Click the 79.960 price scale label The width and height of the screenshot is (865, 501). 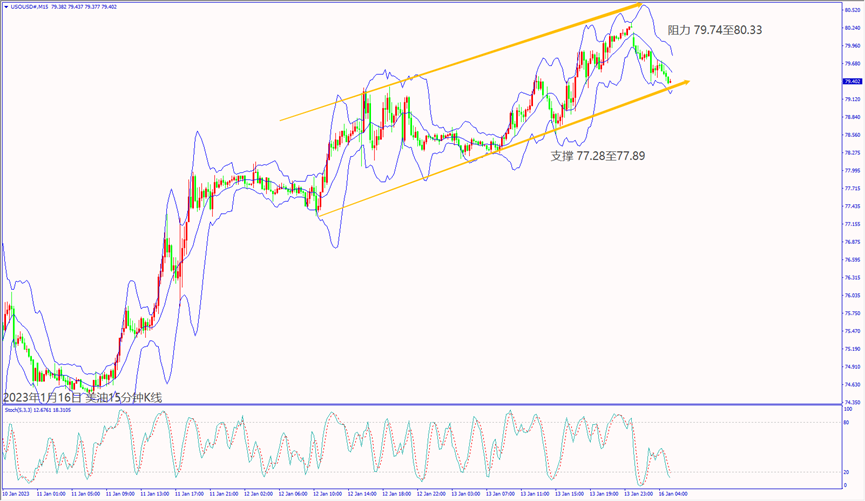(851, 45)
